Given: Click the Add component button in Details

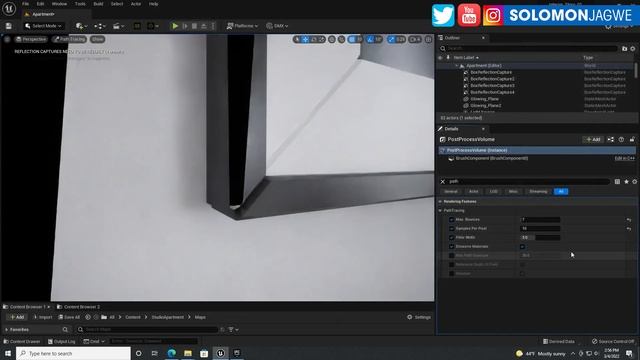Looking at the screenshot, I should (x=593, y=140).
